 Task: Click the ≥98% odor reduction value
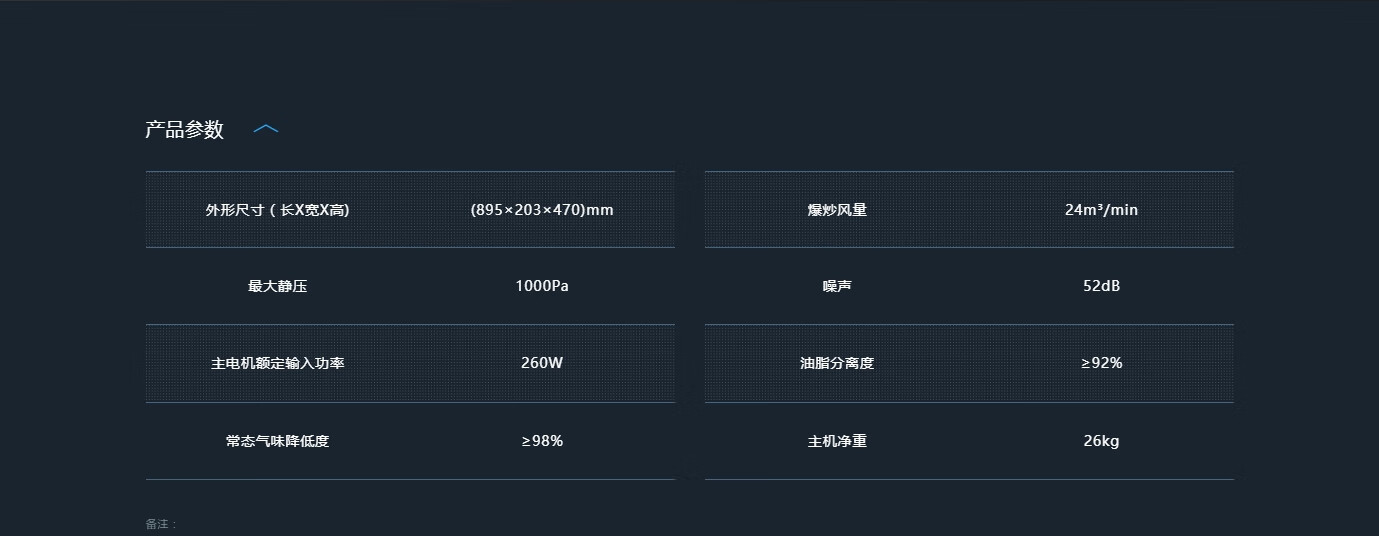coord(542,441)
